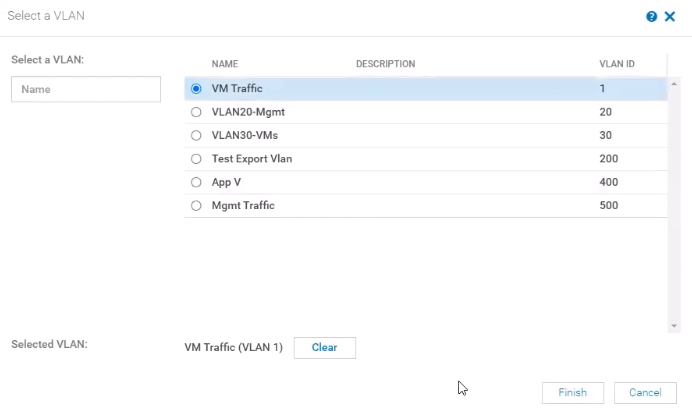Select the VLAN30-VMs radio button
The image size is (692, 414).
pyautogui.click(x=196, y=135)
